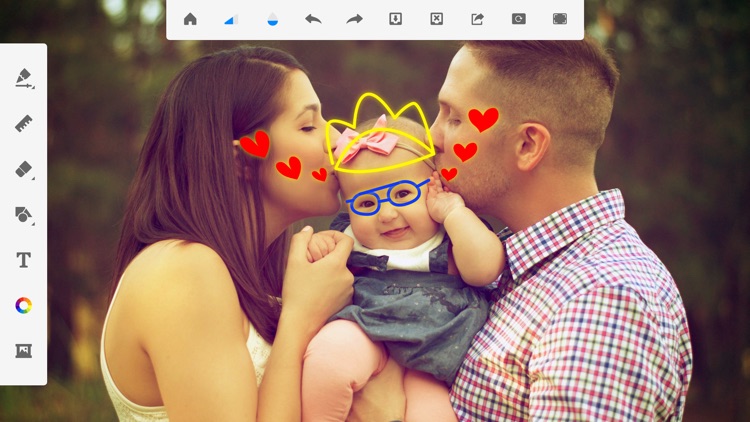This screenshot has width=750, height=422.
Task: Choose the Text tool
Action: [23, 260]
